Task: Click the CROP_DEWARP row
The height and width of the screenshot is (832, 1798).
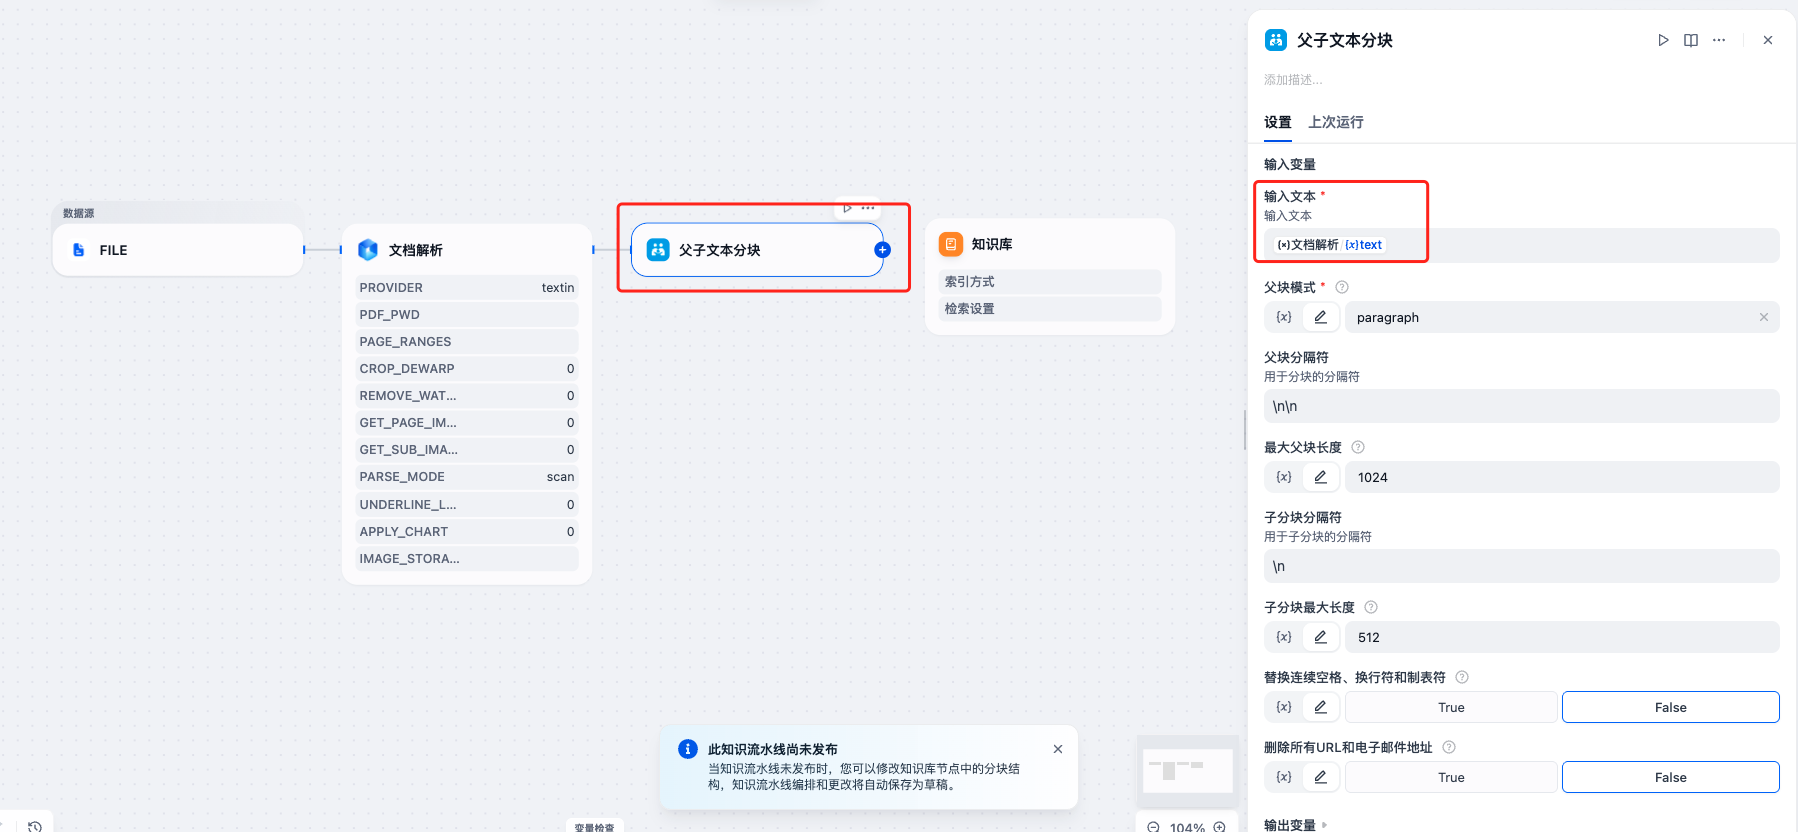Action: tap(467, 368)
